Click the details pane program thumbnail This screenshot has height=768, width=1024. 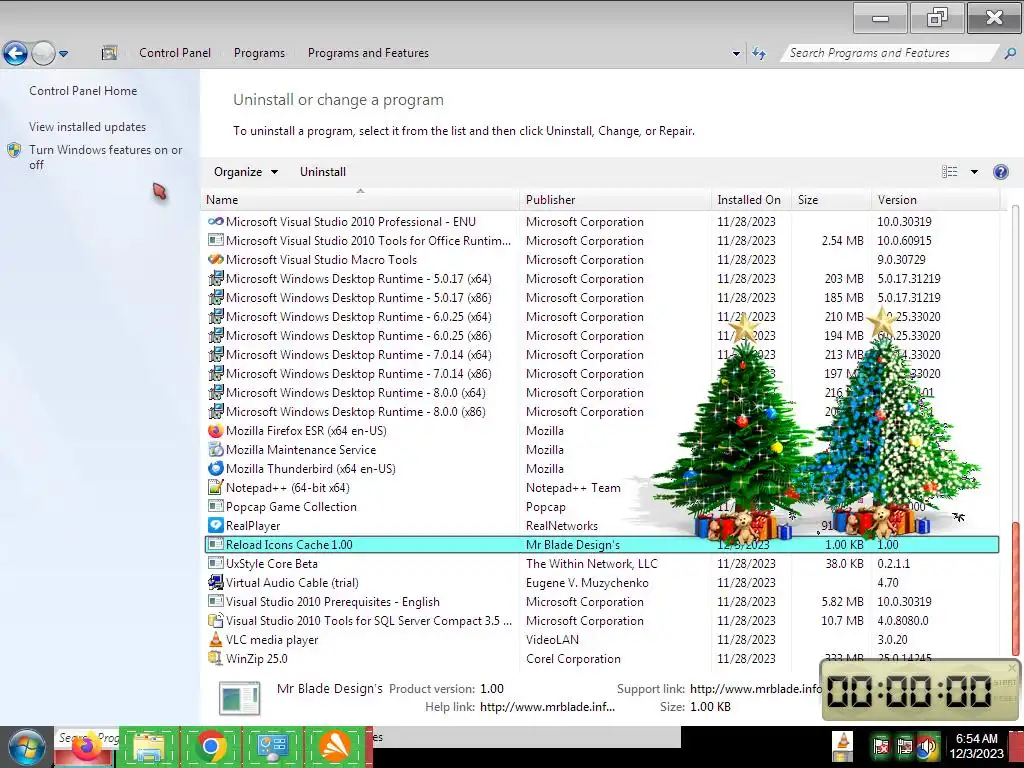point(240,697)
